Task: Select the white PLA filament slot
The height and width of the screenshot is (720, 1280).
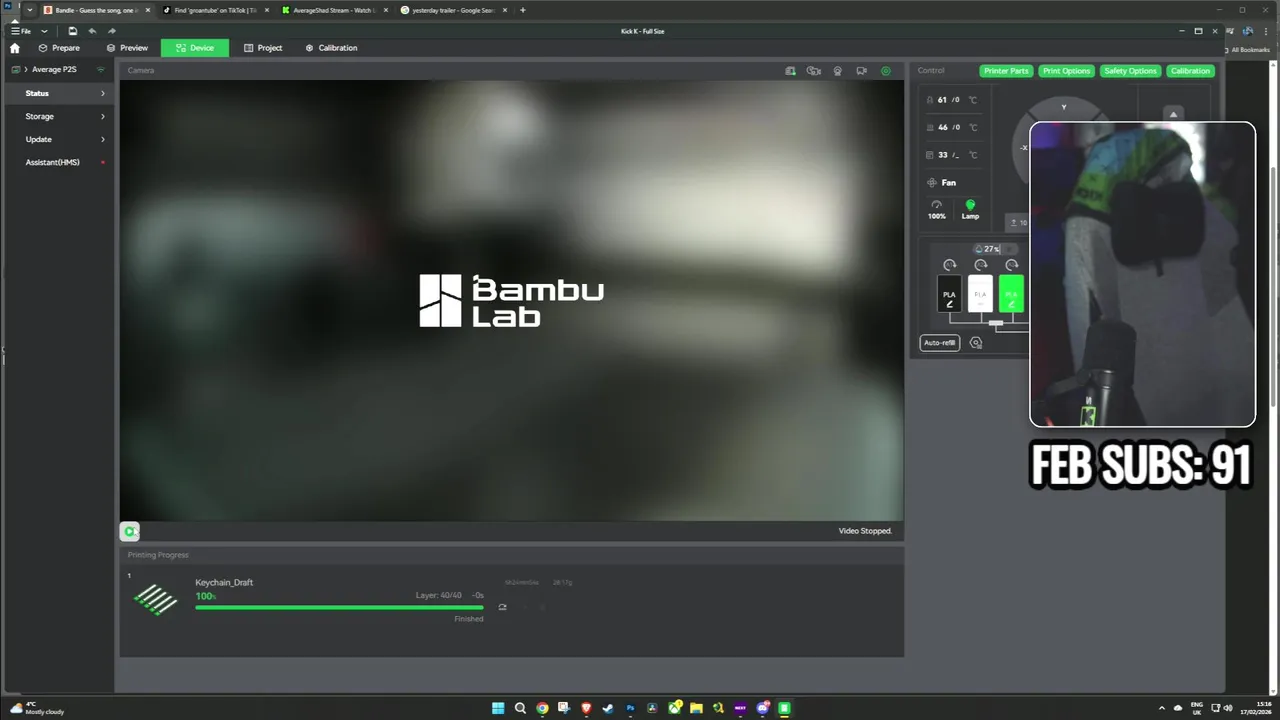Action: (x=980, y=294)
